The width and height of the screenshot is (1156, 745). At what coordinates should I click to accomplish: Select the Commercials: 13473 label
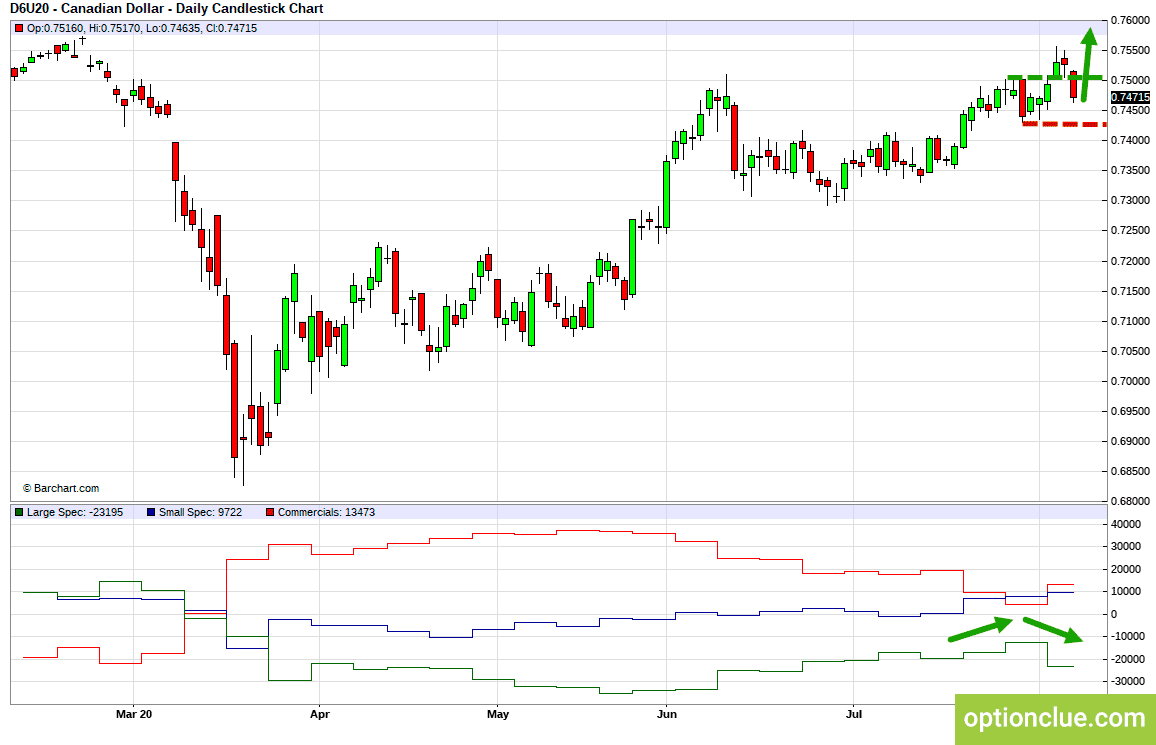[326, 512]
